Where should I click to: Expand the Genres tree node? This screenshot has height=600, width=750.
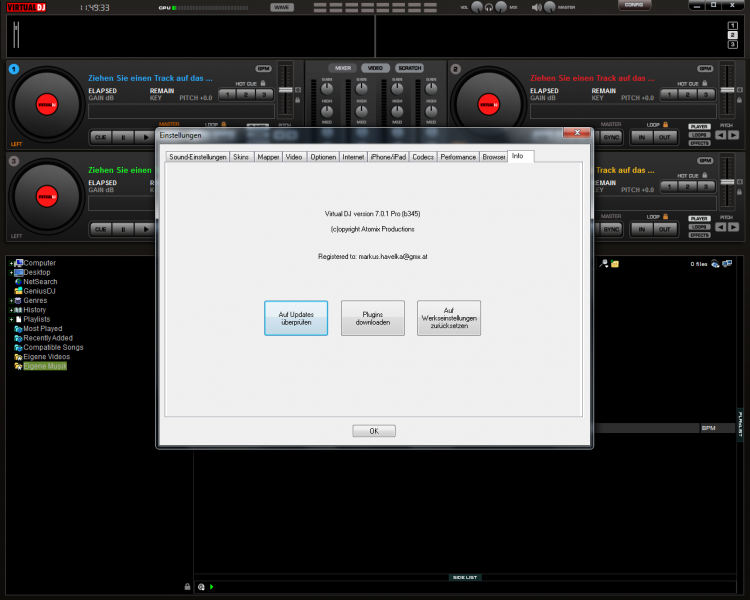click(11, 301)
